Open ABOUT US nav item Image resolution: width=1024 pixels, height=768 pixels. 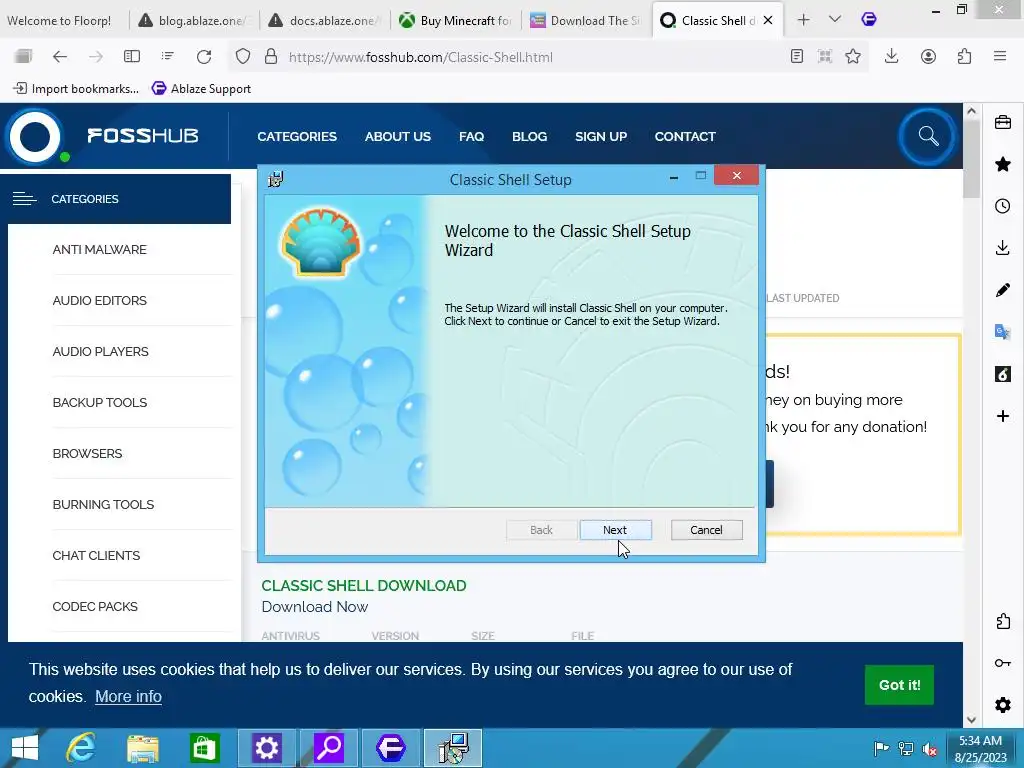[398, 136]
